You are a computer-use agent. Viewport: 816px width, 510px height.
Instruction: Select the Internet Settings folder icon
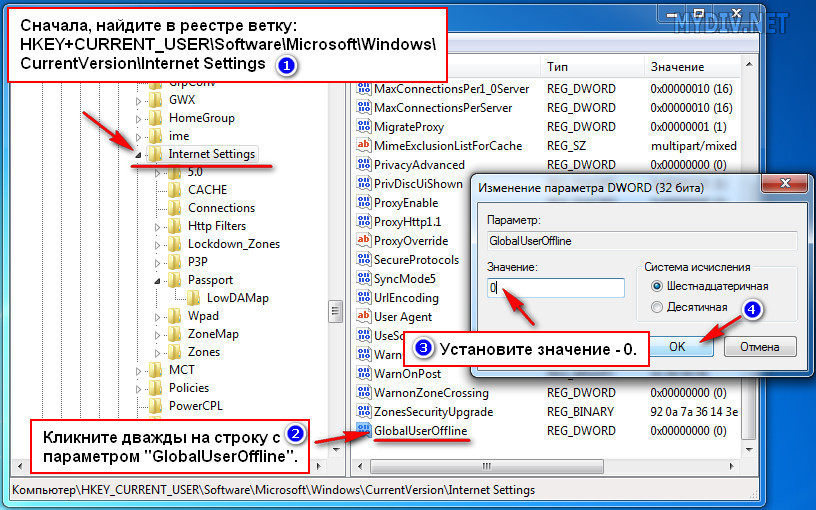(x=155, y=154)
